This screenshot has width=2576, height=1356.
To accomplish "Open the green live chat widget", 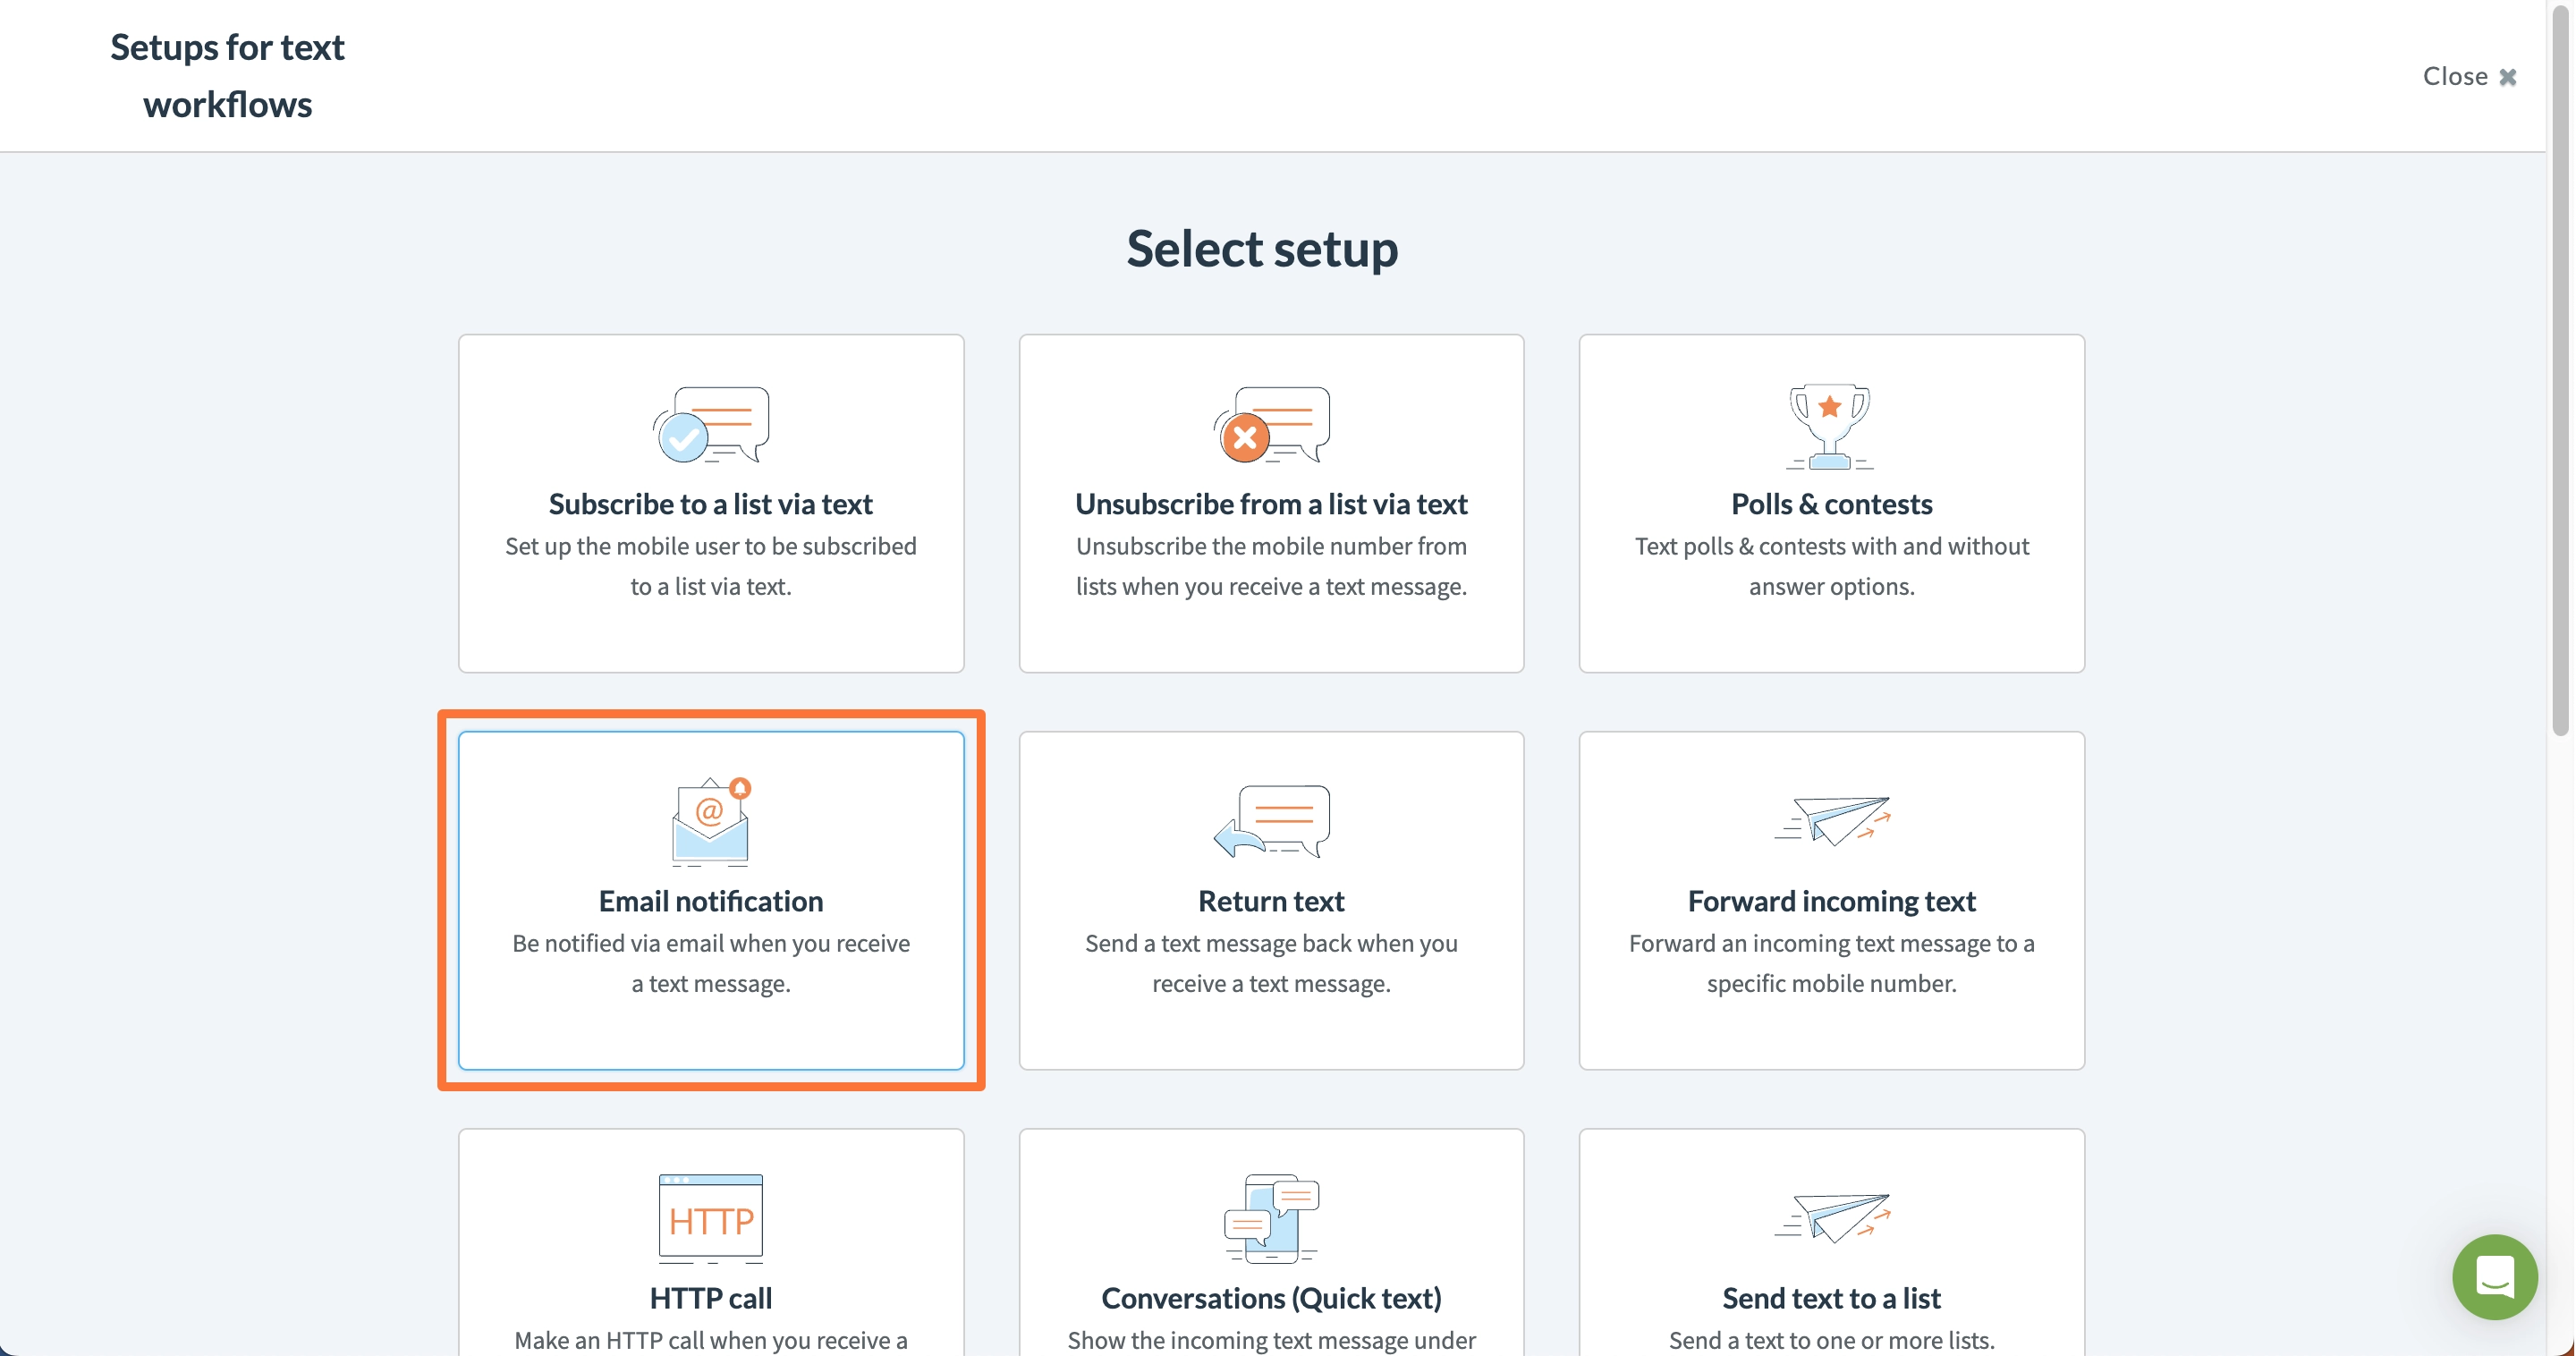I will 2494,1277.
